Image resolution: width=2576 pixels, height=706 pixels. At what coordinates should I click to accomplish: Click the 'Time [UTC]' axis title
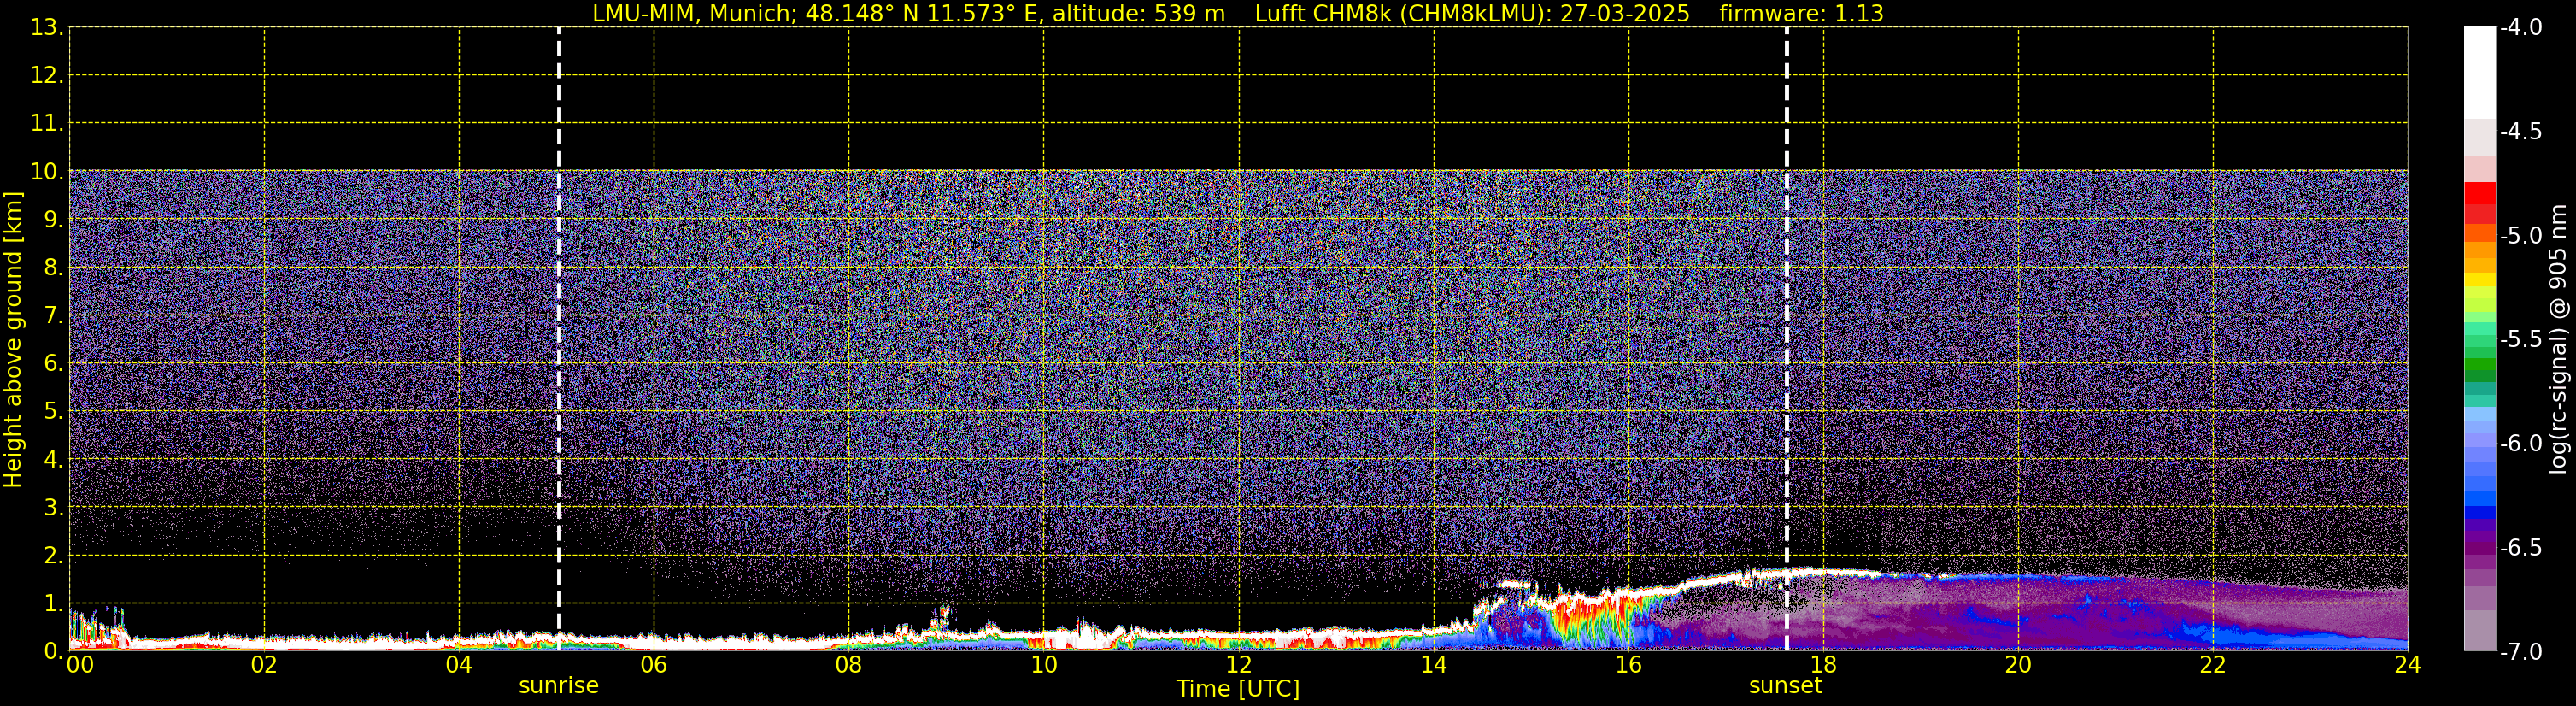(1238, 689)
